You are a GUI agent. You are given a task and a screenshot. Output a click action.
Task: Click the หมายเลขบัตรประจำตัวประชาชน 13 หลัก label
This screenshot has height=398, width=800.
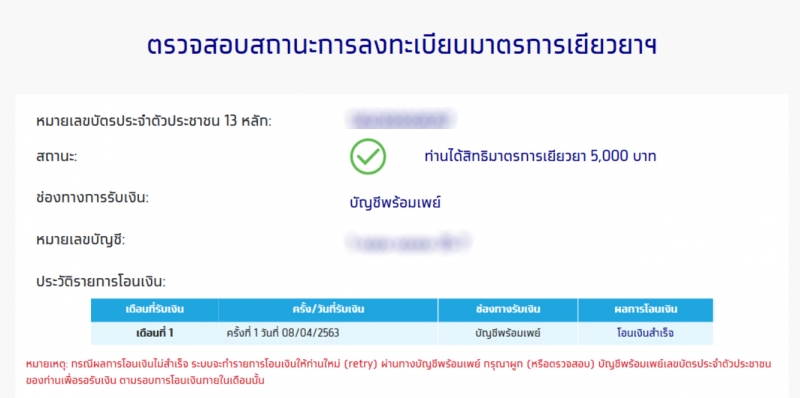click(x=154, y=122)
